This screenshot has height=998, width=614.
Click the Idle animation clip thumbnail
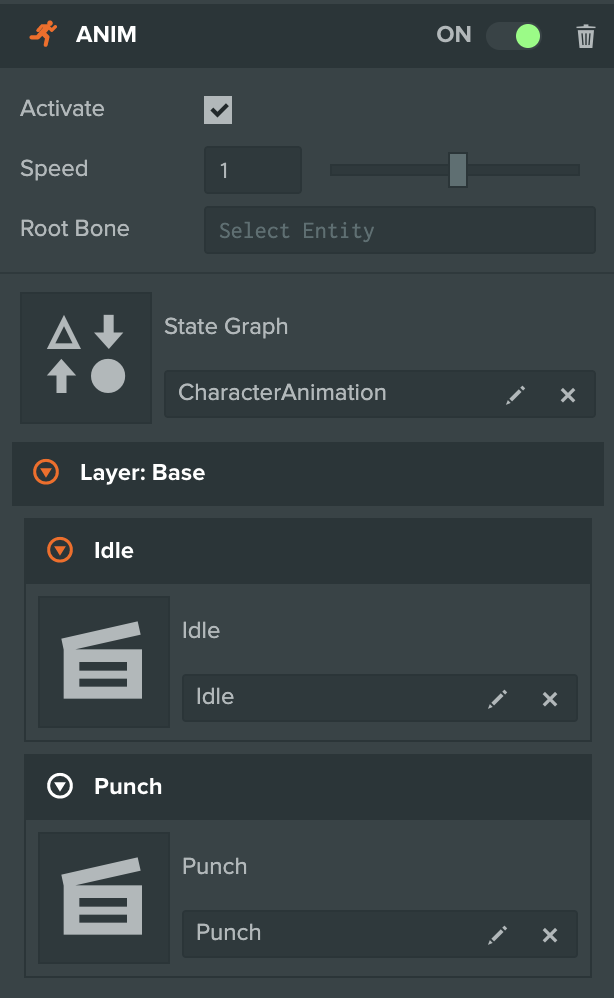pyautogui.click(x=104, y=662)
